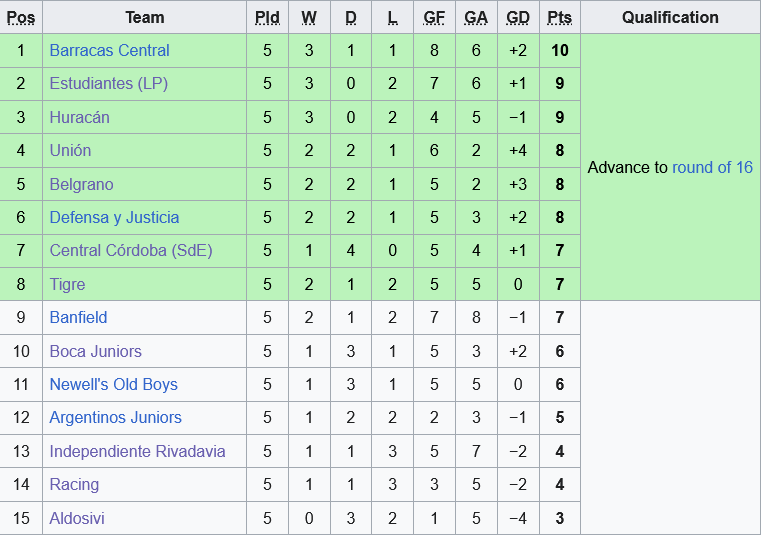Open the Argentinos Juniors page

tap(115, 418)
